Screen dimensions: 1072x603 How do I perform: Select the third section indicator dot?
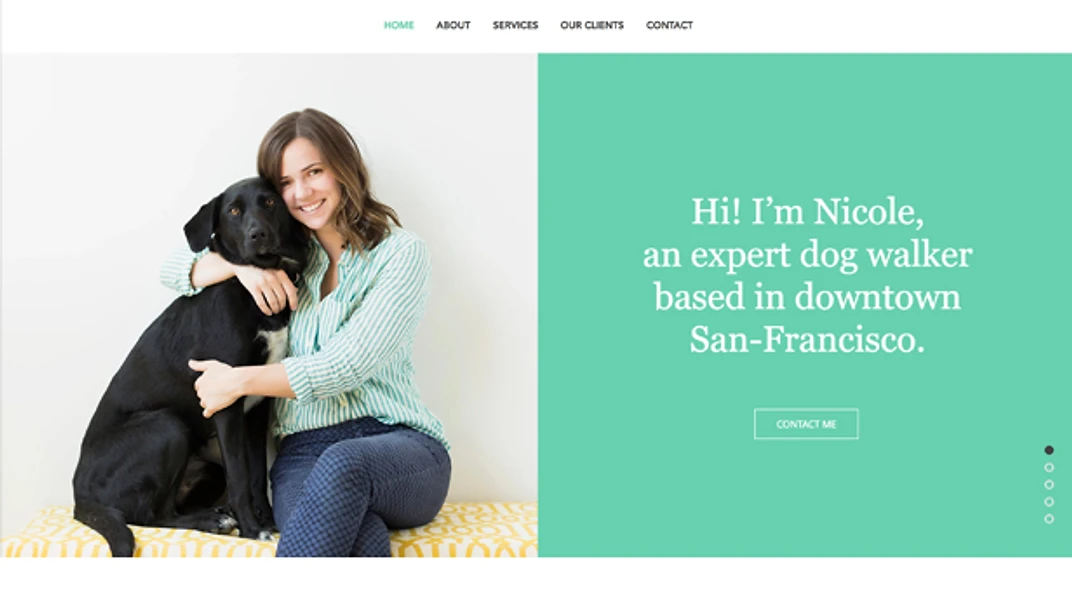pyautogui.click(x=1049, y=485)
